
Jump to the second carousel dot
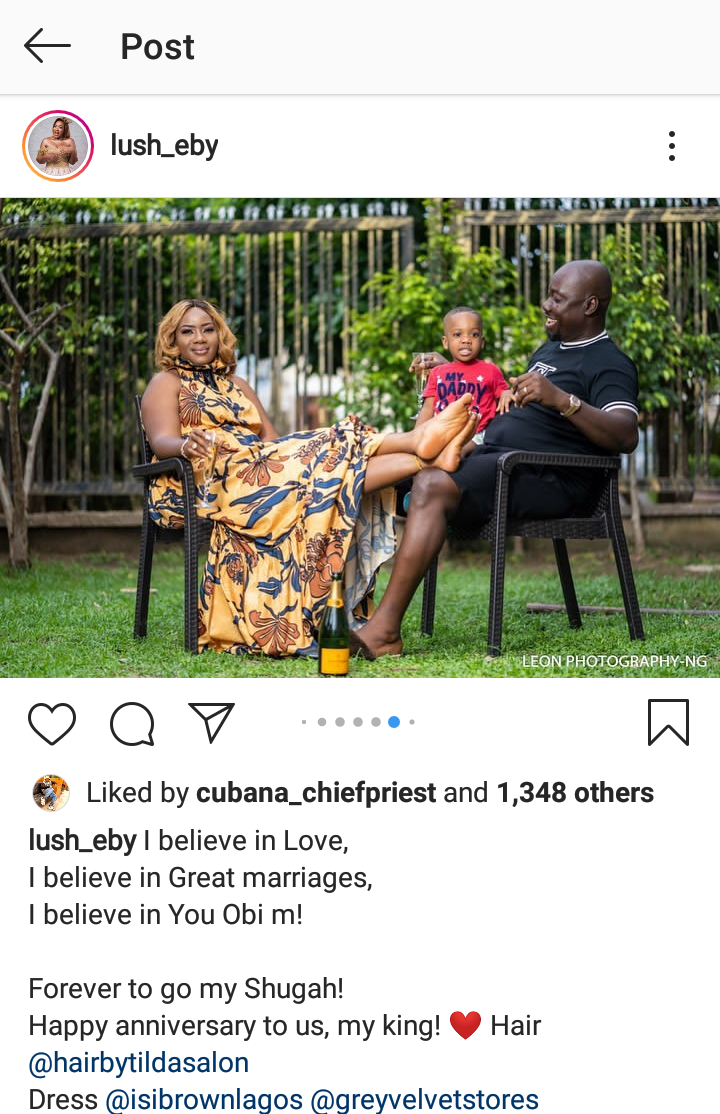coord(322,722)
